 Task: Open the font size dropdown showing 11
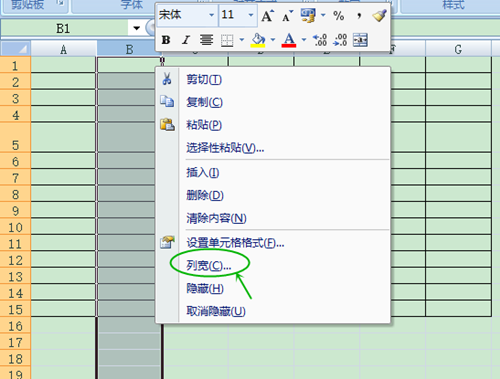(250, 15)
